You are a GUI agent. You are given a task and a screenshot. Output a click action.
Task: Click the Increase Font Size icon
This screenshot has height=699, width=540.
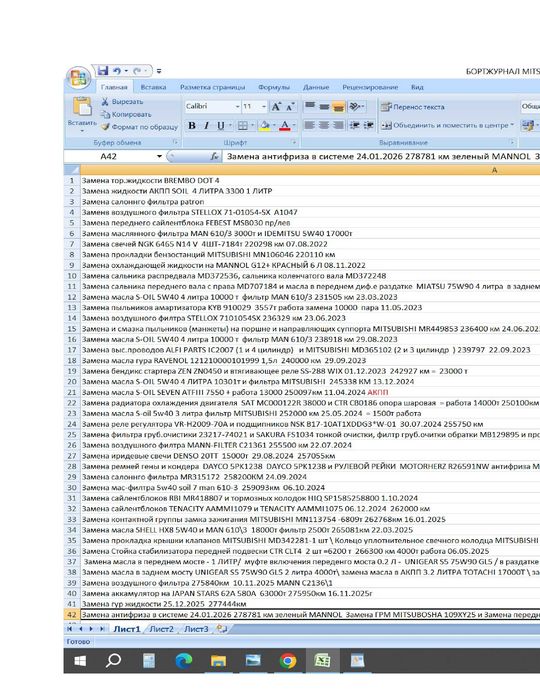(276, 107)
